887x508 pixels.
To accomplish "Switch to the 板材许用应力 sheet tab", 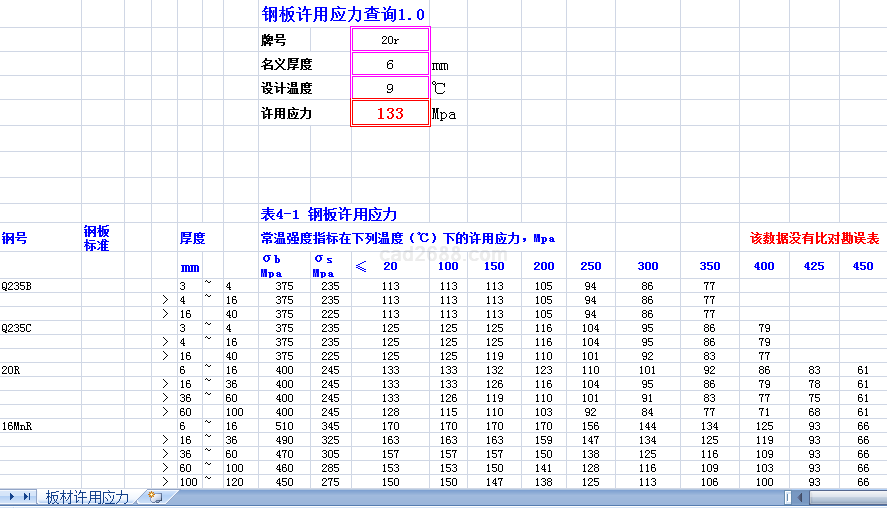I will coord(87,497).
